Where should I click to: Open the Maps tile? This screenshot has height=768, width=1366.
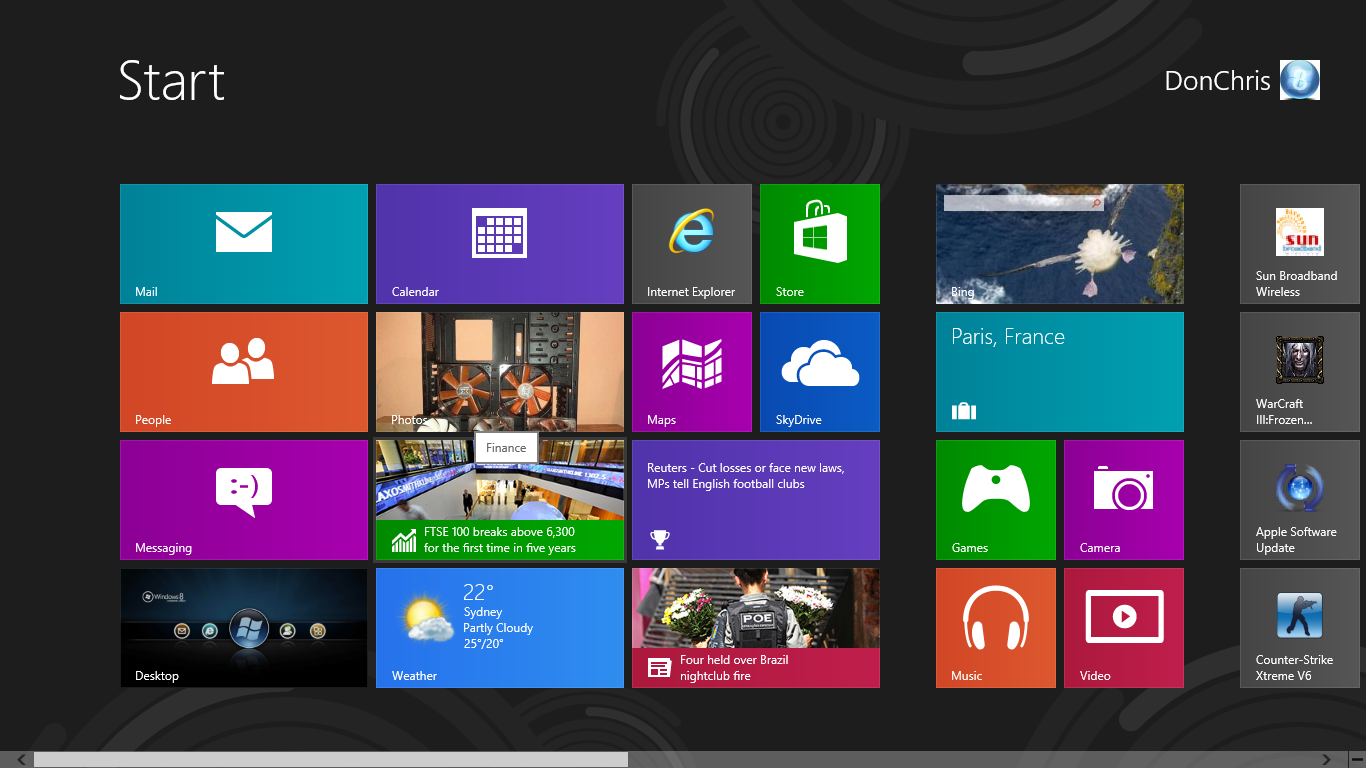pyautogui.click(x=692, y=372)
